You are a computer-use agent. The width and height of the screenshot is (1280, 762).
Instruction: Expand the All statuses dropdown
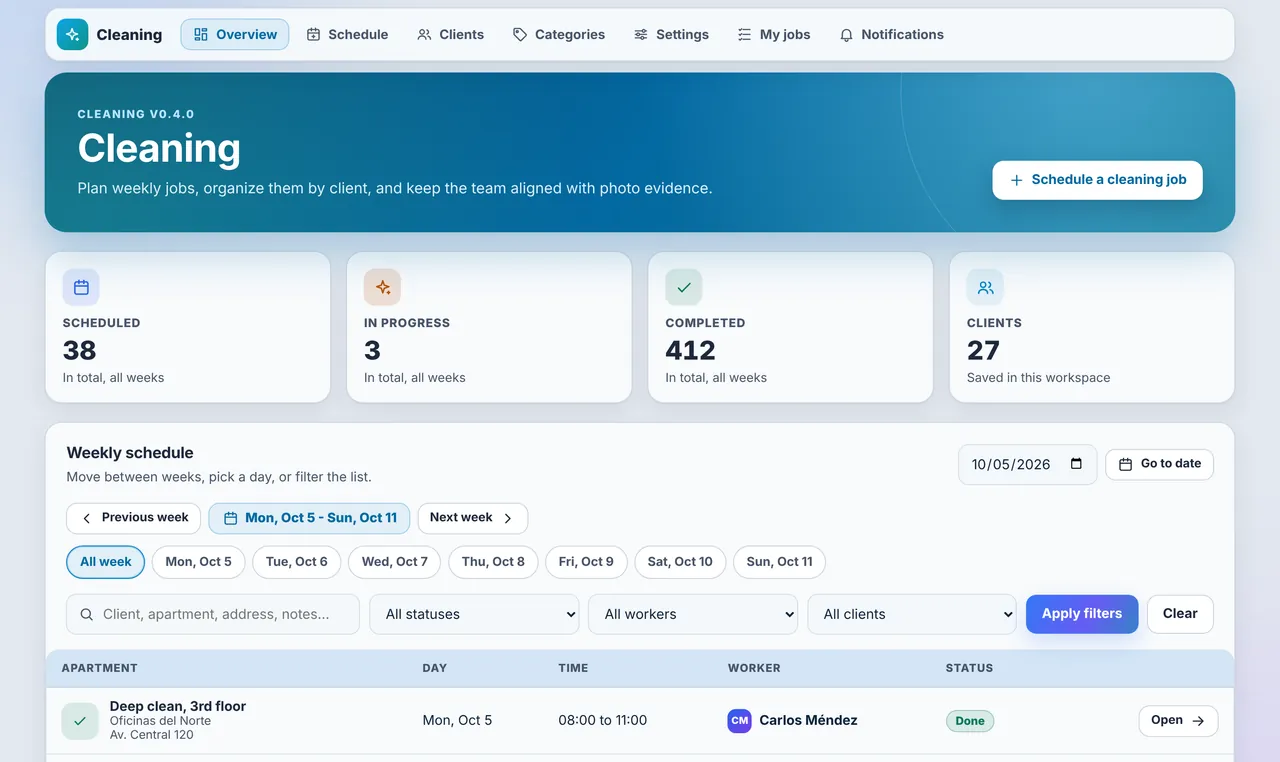(x=475, y=614)
